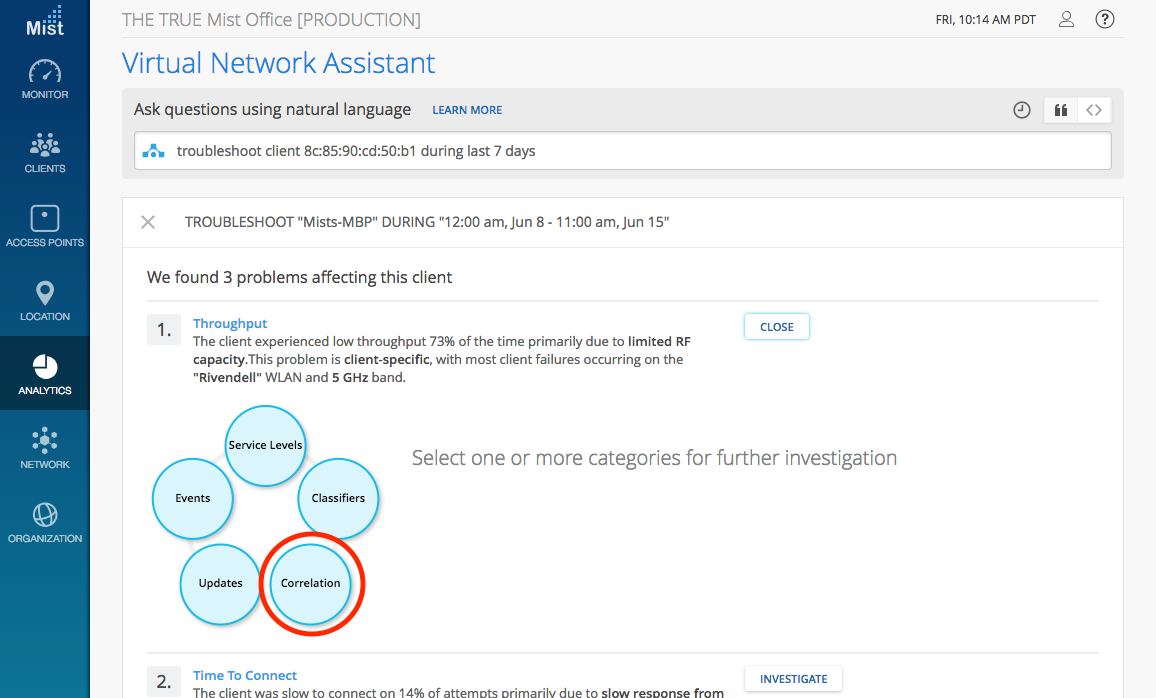The height and width of the screenshot is (698, 1156).
Task: Investigate the Time To Connect problem
Action: click(x=793, y=679)
